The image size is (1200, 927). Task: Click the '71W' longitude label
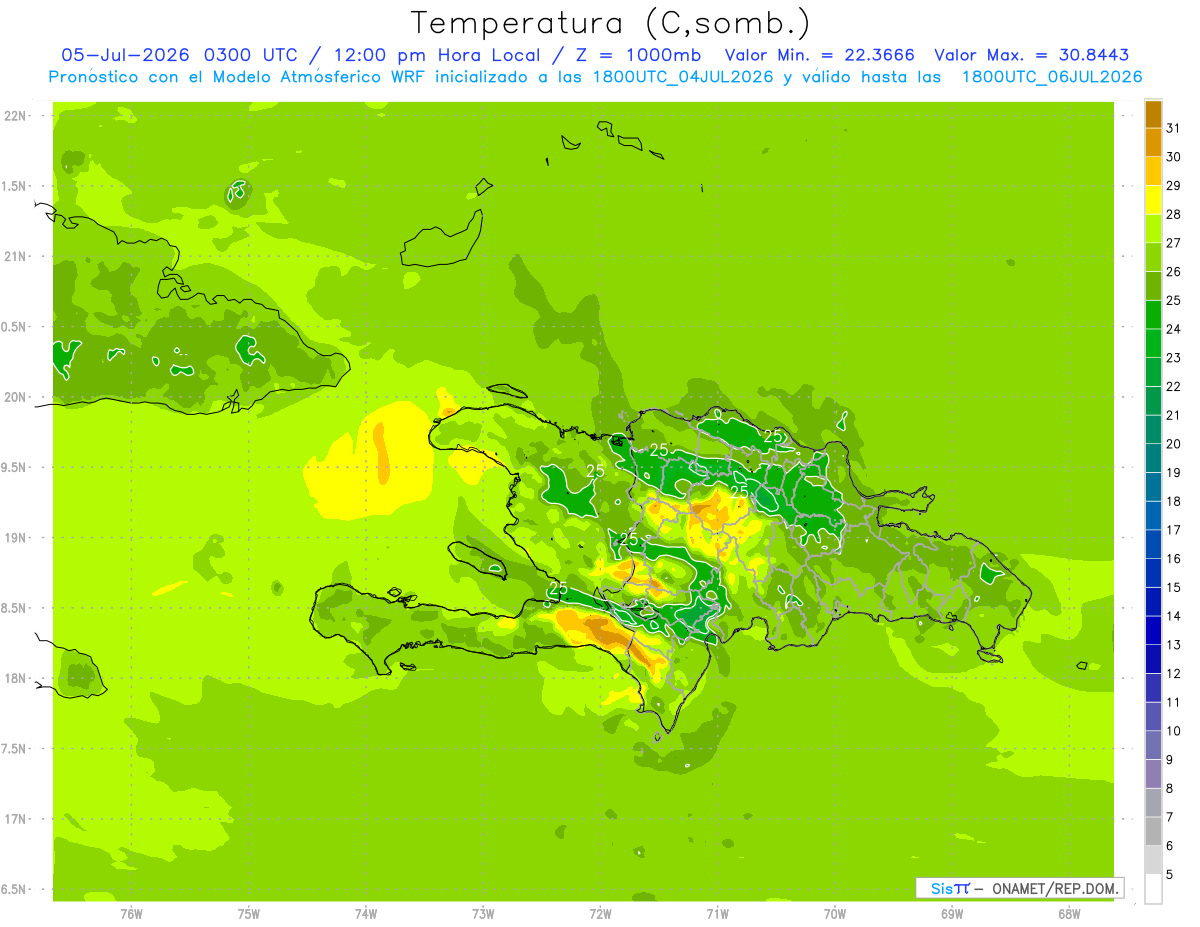pos(717,914)
